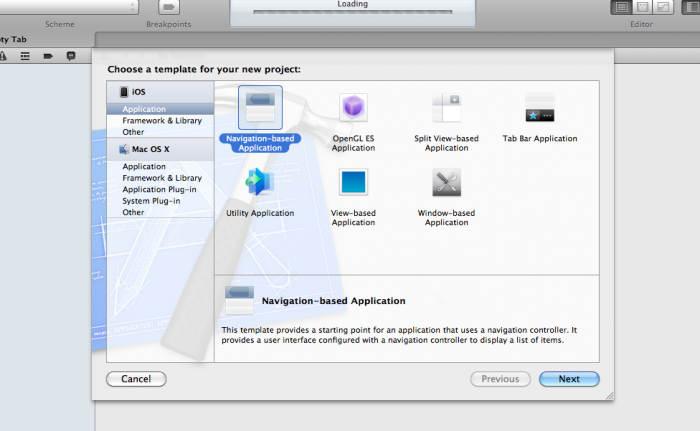Select the iOS section header
Viewport: 700px width, 431px height.
(x=160, y=92)
